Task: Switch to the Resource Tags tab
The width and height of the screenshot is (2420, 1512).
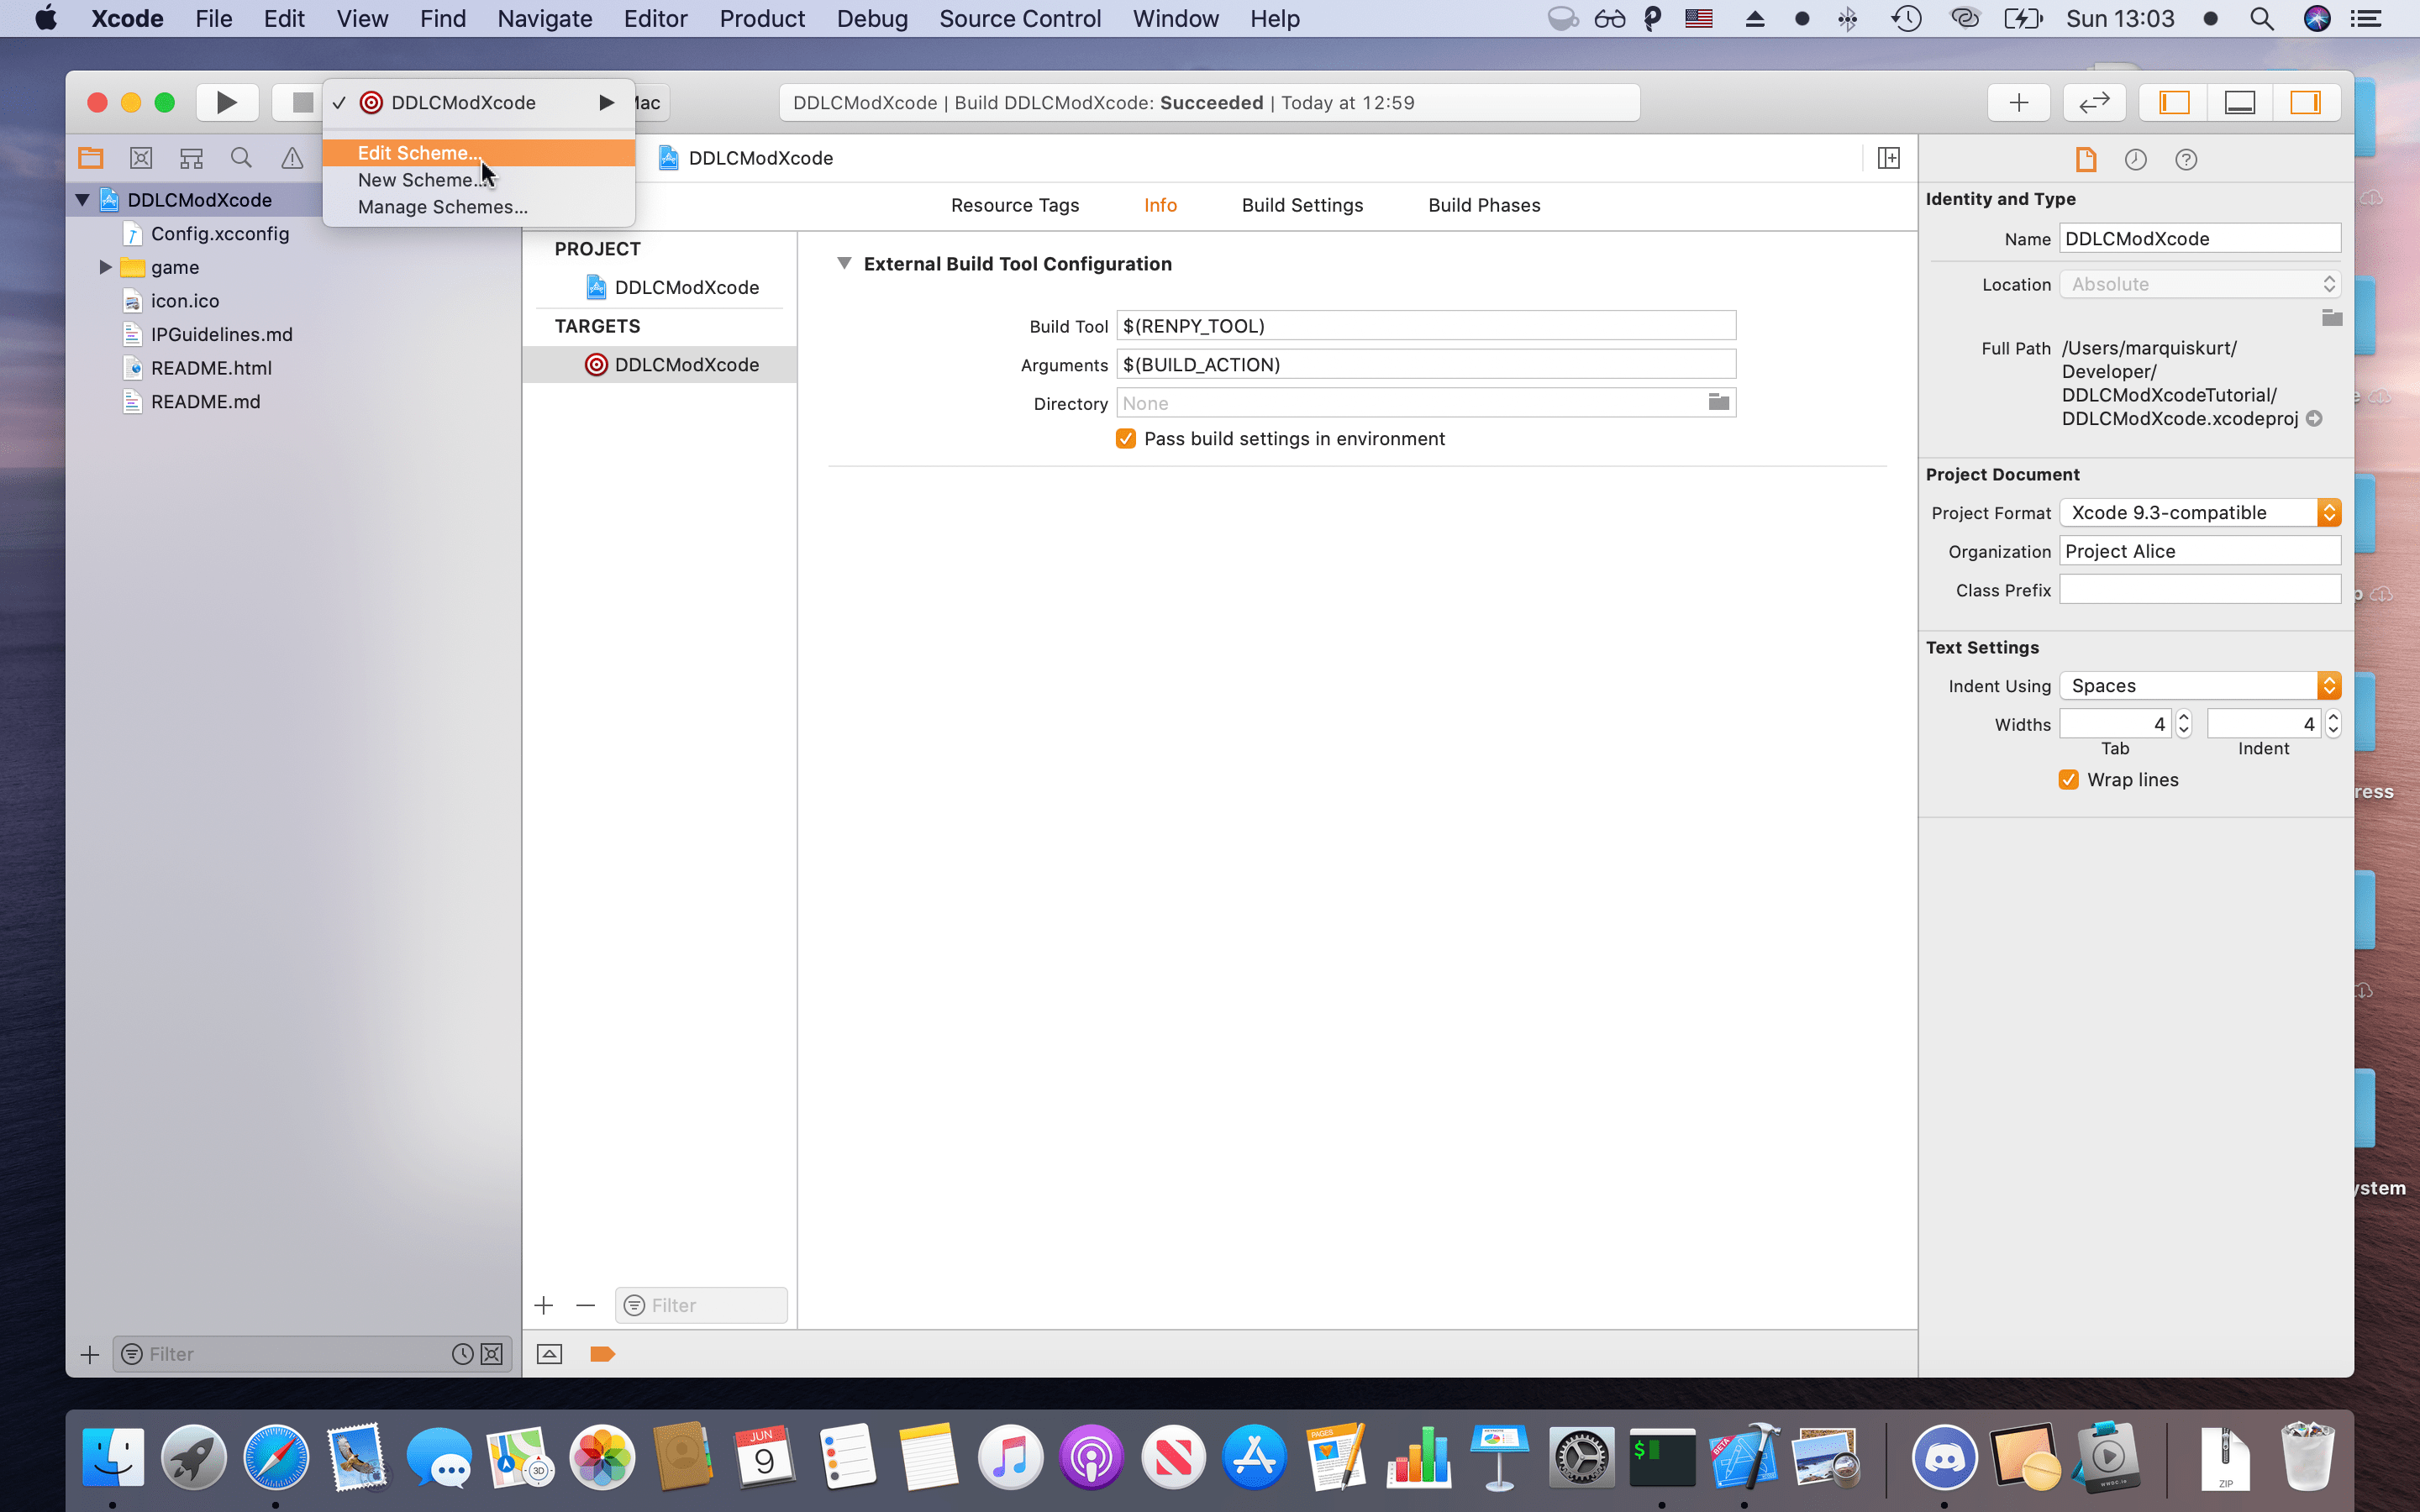Action: point(1015,205)
